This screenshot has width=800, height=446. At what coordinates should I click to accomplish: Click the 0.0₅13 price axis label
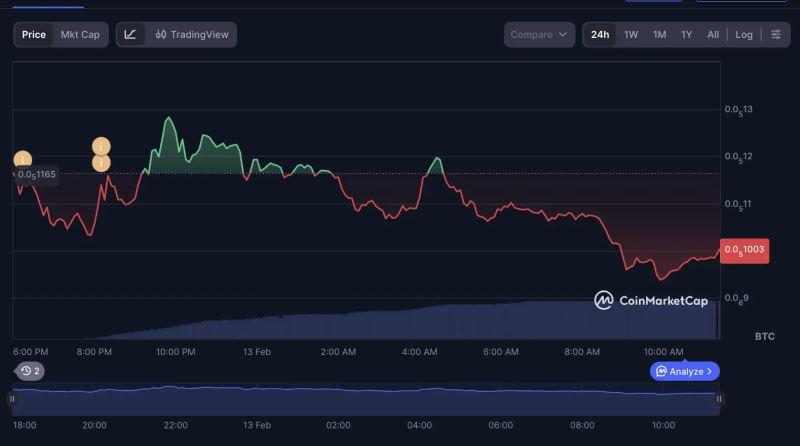coord(739,110)
